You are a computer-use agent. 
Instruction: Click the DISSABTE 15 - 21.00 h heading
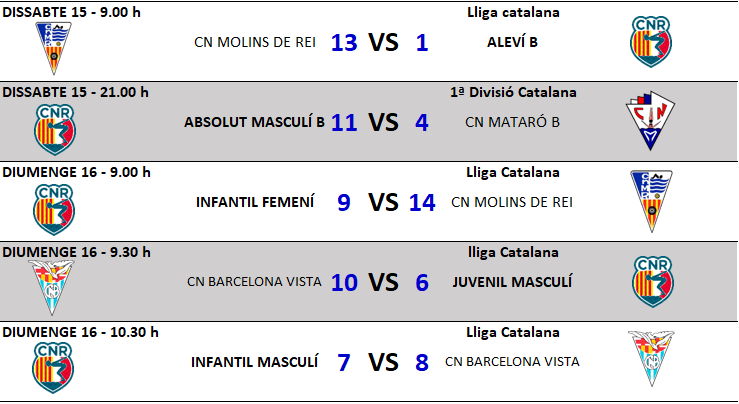click(x=76, y=92)
